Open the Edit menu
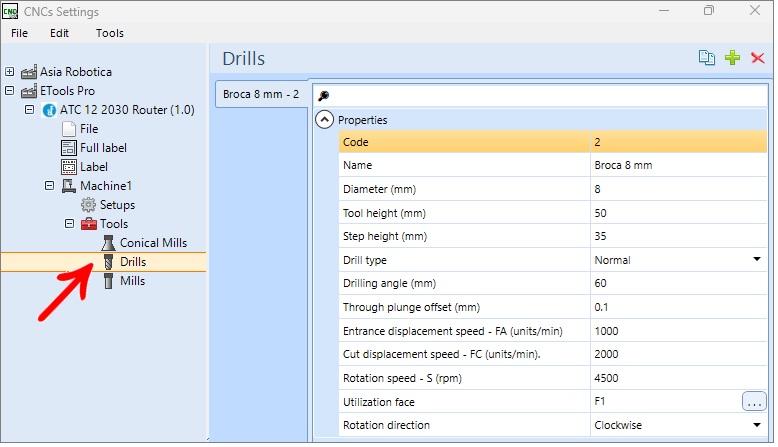This screenshot has height=447, width=778. [x=59, y=33]
